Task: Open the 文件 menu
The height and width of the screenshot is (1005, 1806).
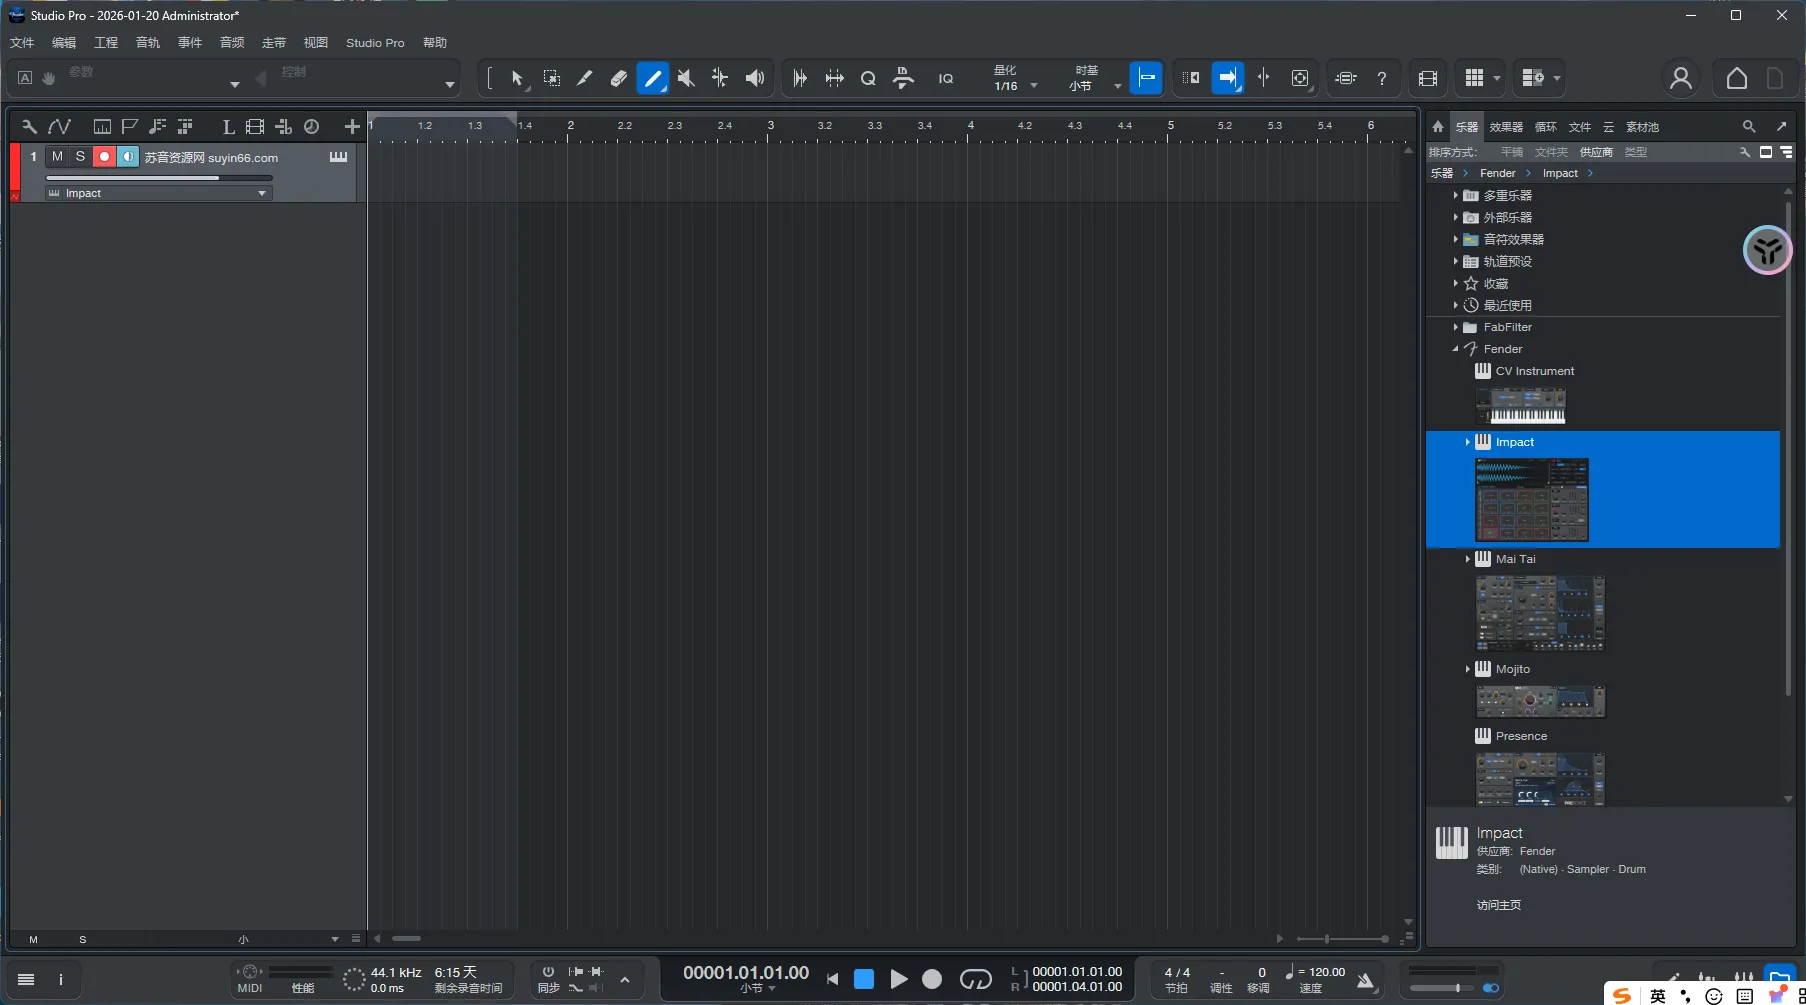Action: coord(21,42)
